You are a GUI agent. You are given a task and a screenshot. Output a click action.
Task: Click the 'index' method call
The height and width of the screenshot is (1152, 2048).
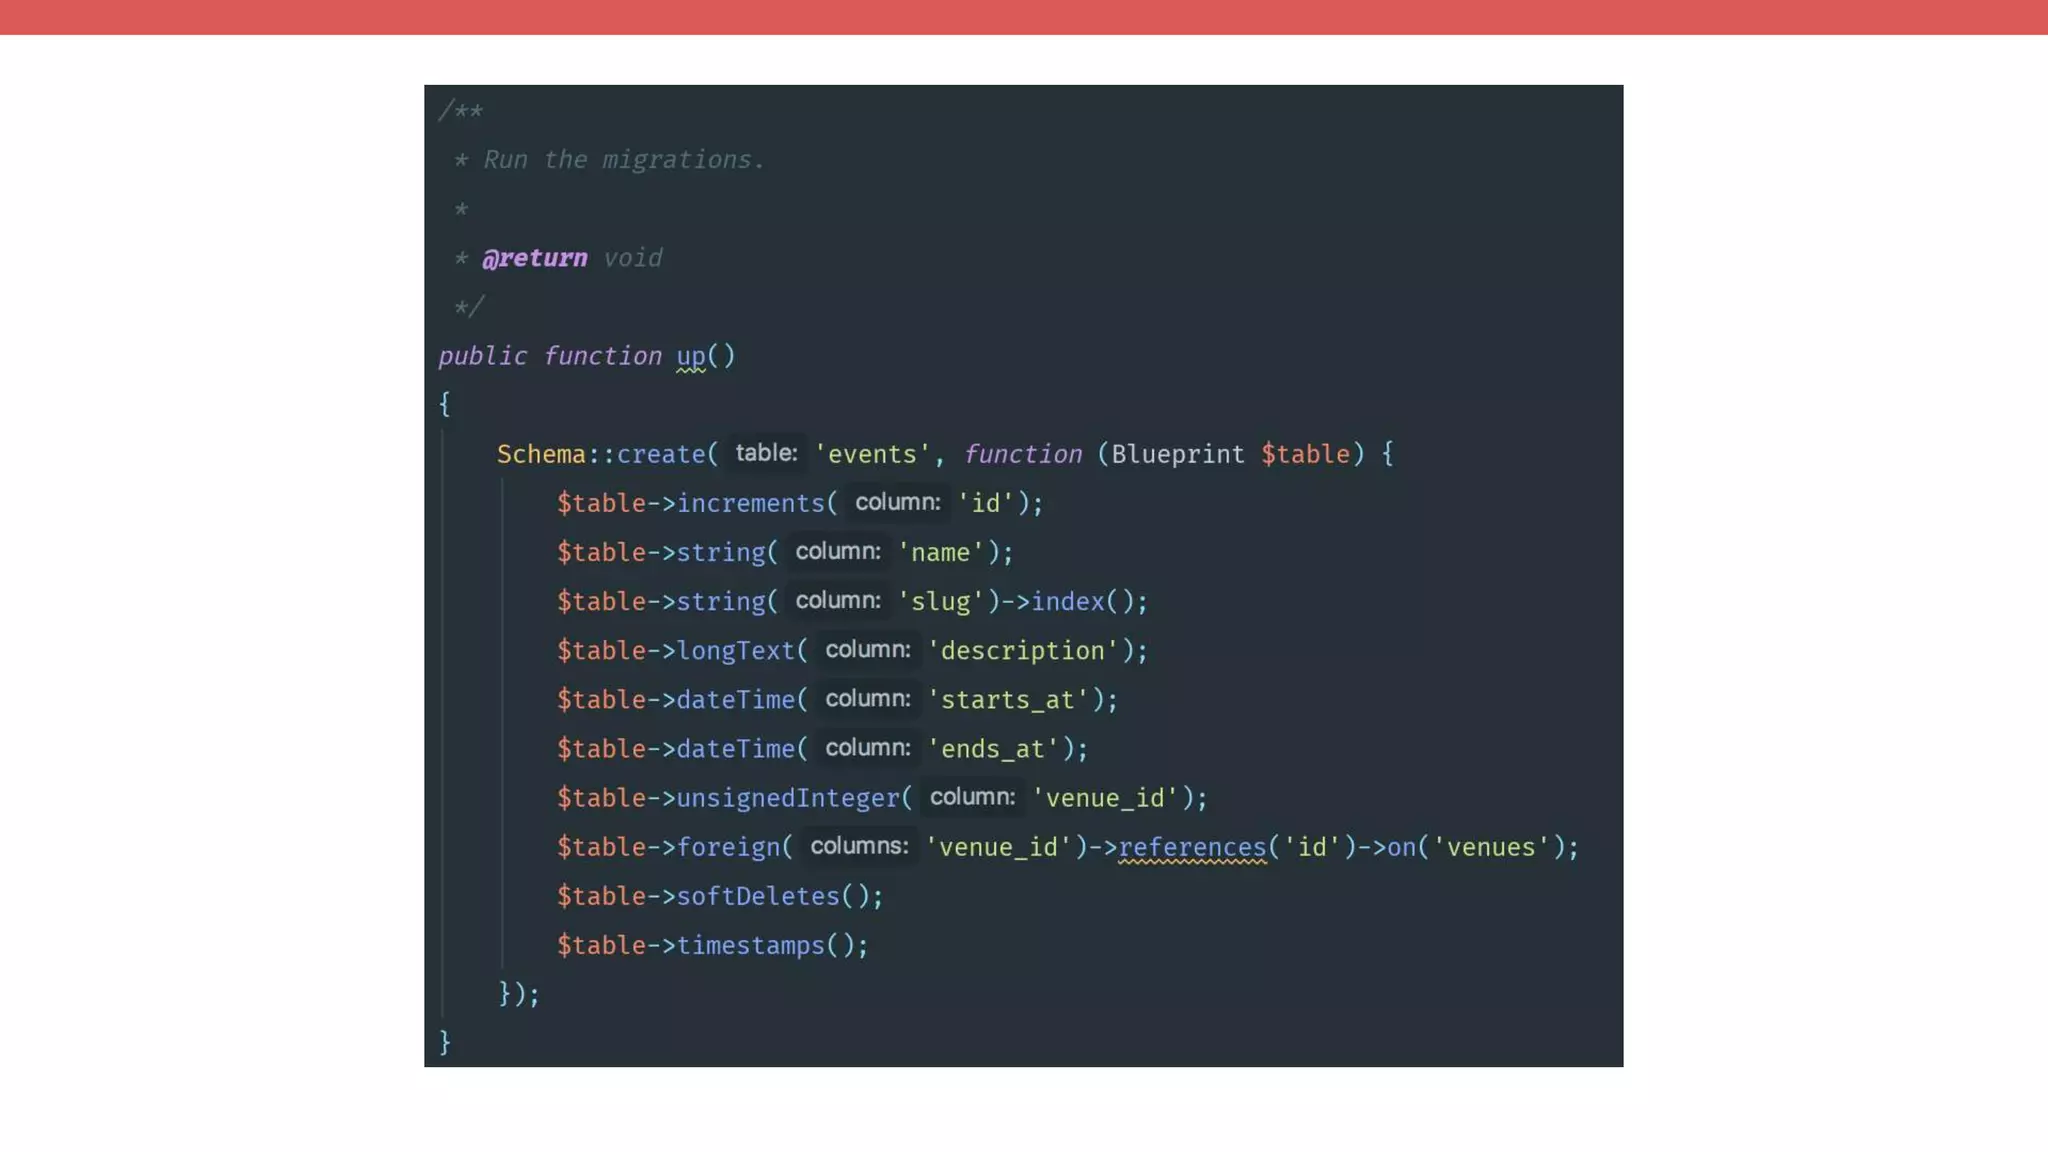tap(1067, 601)
